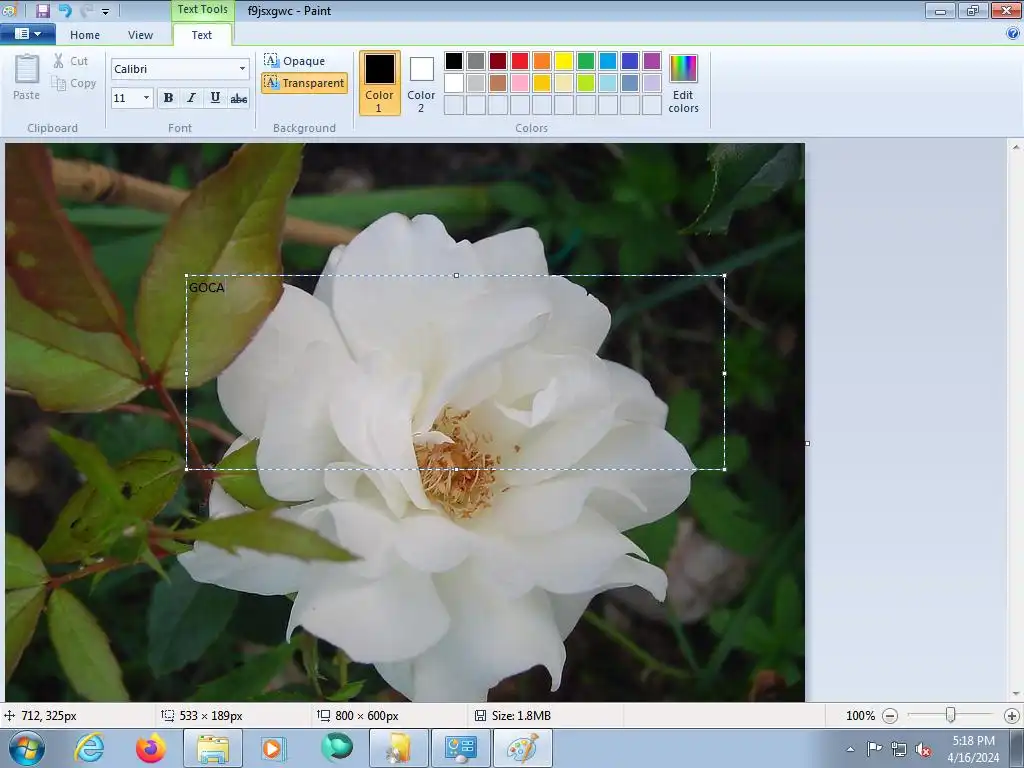This screenshot has width=1024, height=768.
Task: Open Firefox from the taskbar
Action: point(151,748)
